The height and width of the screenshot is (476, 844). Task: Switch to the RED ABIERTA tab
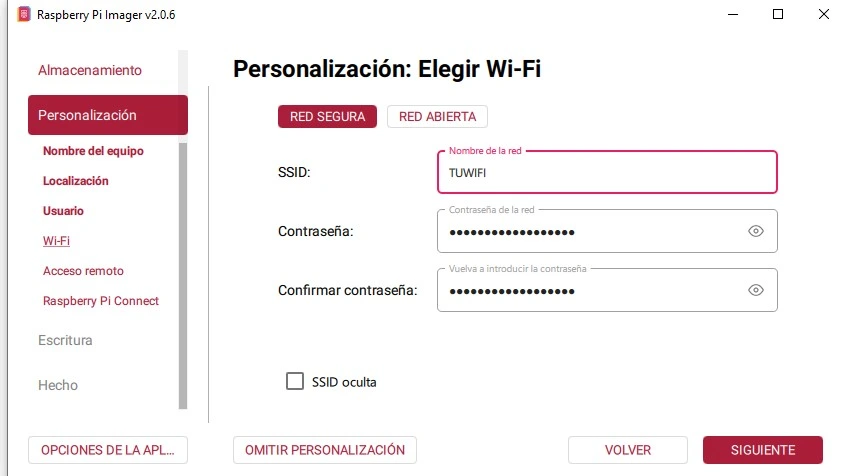coord(437,117)
